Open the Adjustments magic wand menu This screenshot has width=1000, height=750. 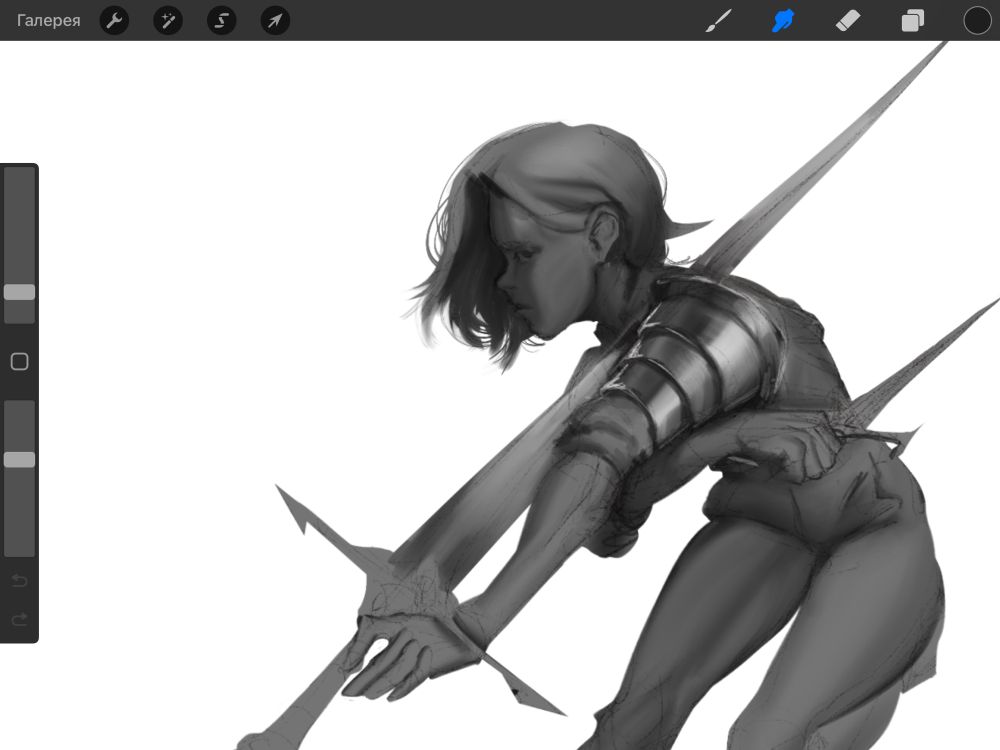click(x=168, y=20)
